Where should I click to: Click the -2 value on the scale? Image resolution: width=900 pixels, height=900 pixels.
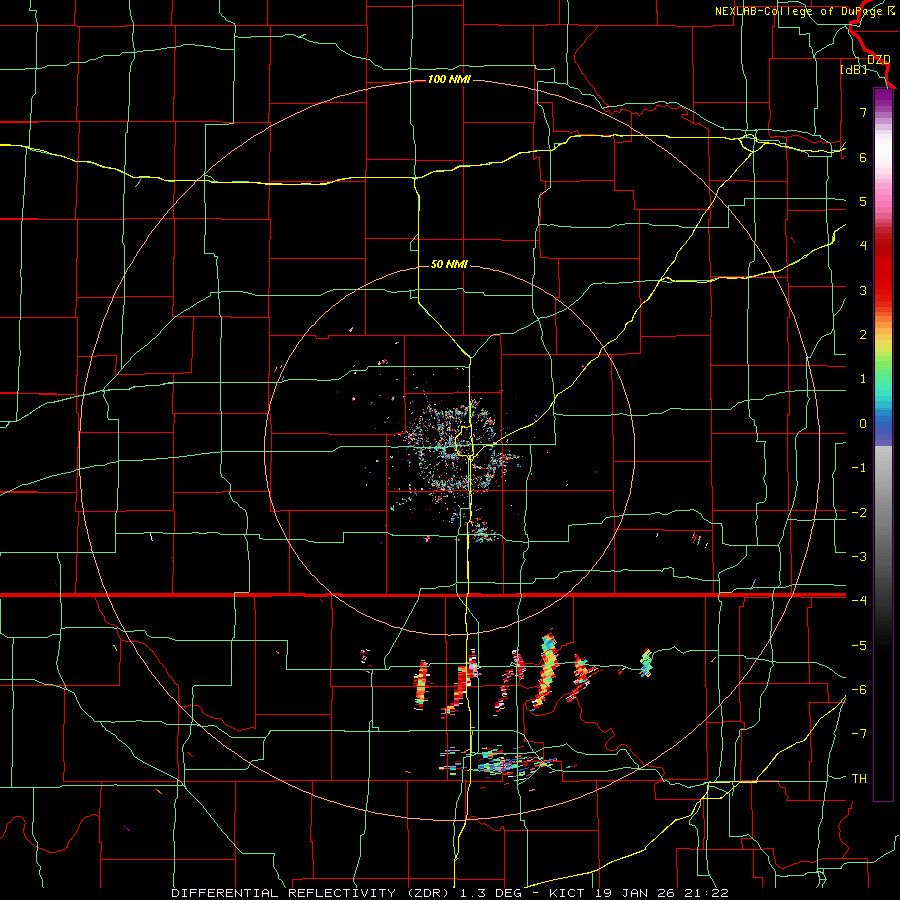tap(859, 513)
